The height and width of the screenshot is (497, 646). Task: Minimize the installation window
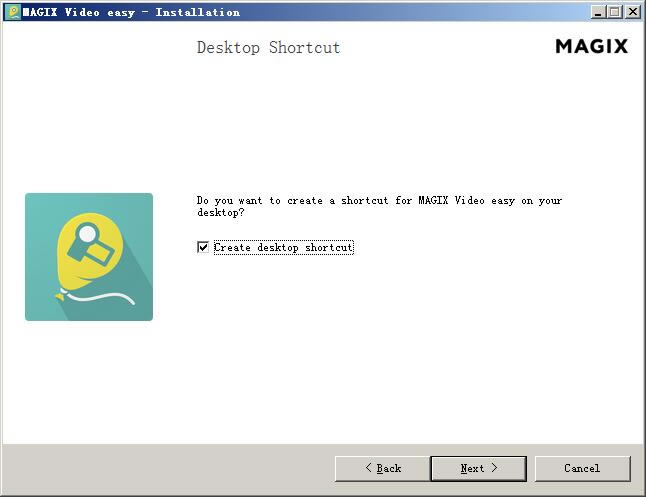coord(598,12)
